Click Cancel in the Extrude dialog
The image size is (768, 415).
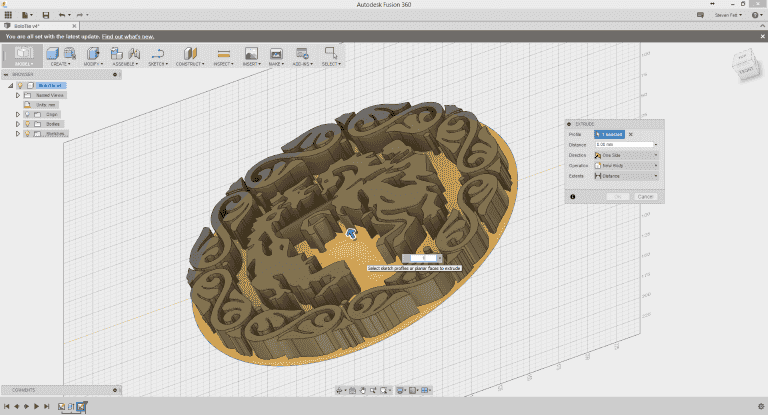tap(646, 196)
